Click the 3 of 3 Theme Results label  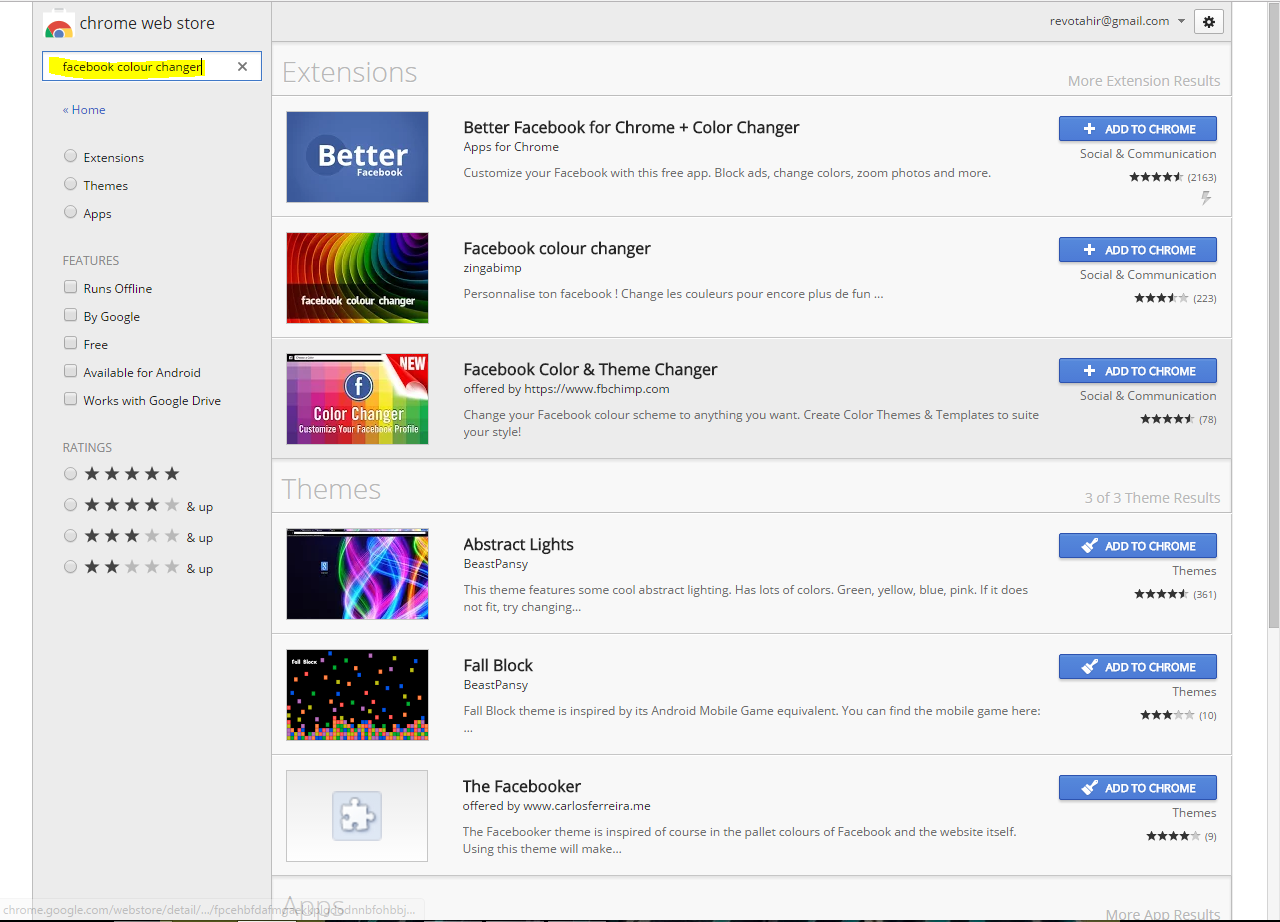[x=1152, y=498]
